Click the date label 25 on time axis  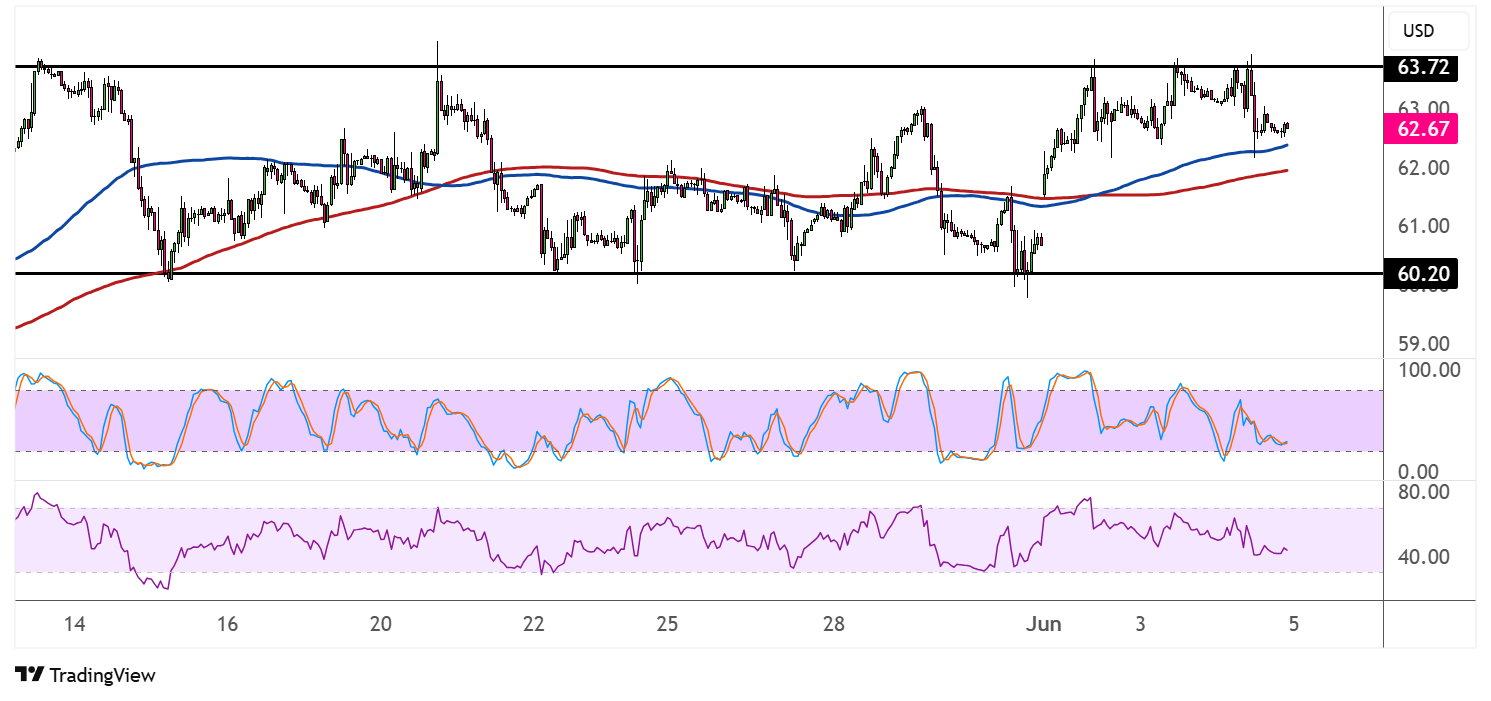[668, 624]
